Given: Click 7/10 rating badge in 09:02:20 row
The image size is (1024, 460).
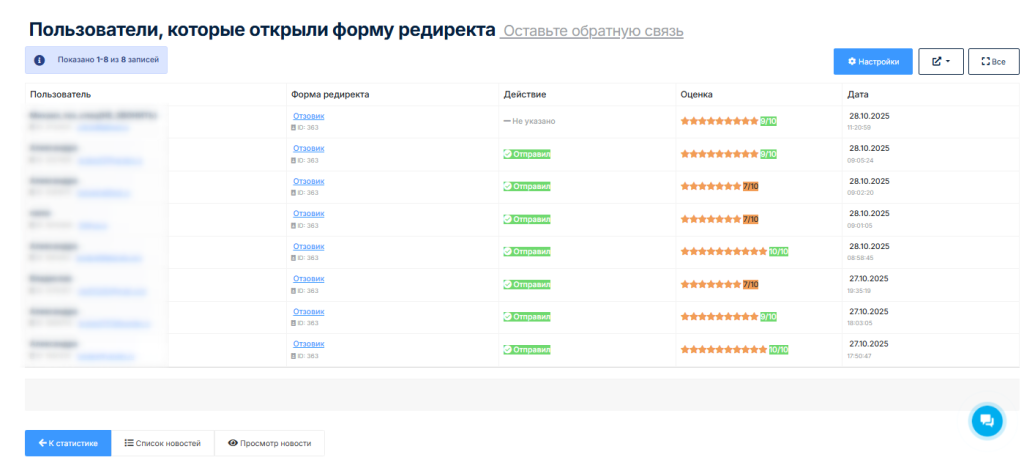Looking at the screenshot, I should coord(751,186).
